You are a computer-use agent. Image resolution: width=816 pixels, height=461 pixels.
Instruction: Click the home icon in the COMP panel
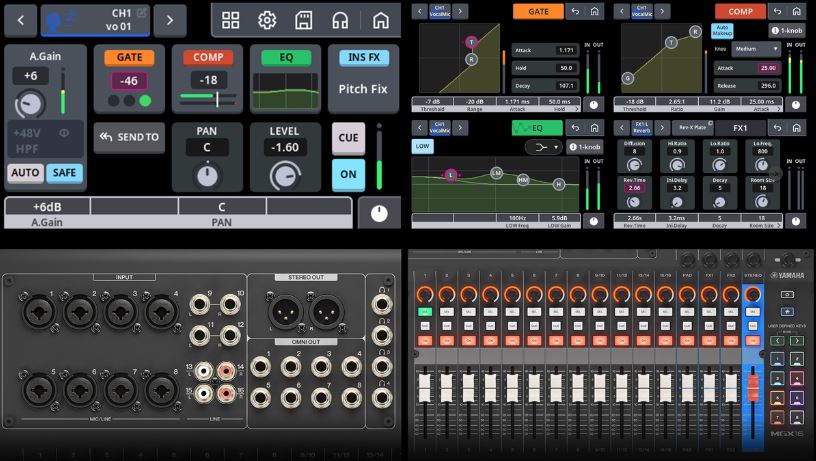[796, 11]
